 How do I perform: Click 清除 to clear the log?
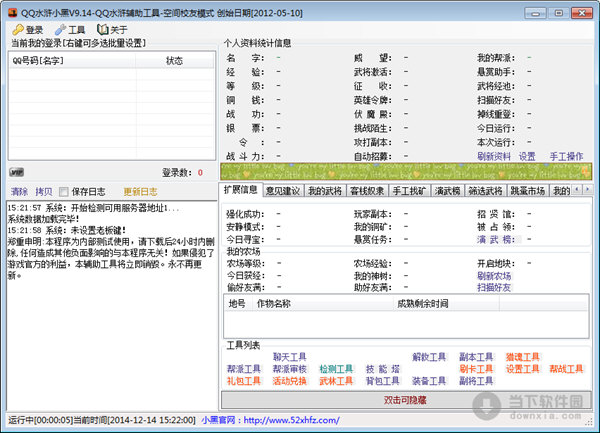[19, 192]
